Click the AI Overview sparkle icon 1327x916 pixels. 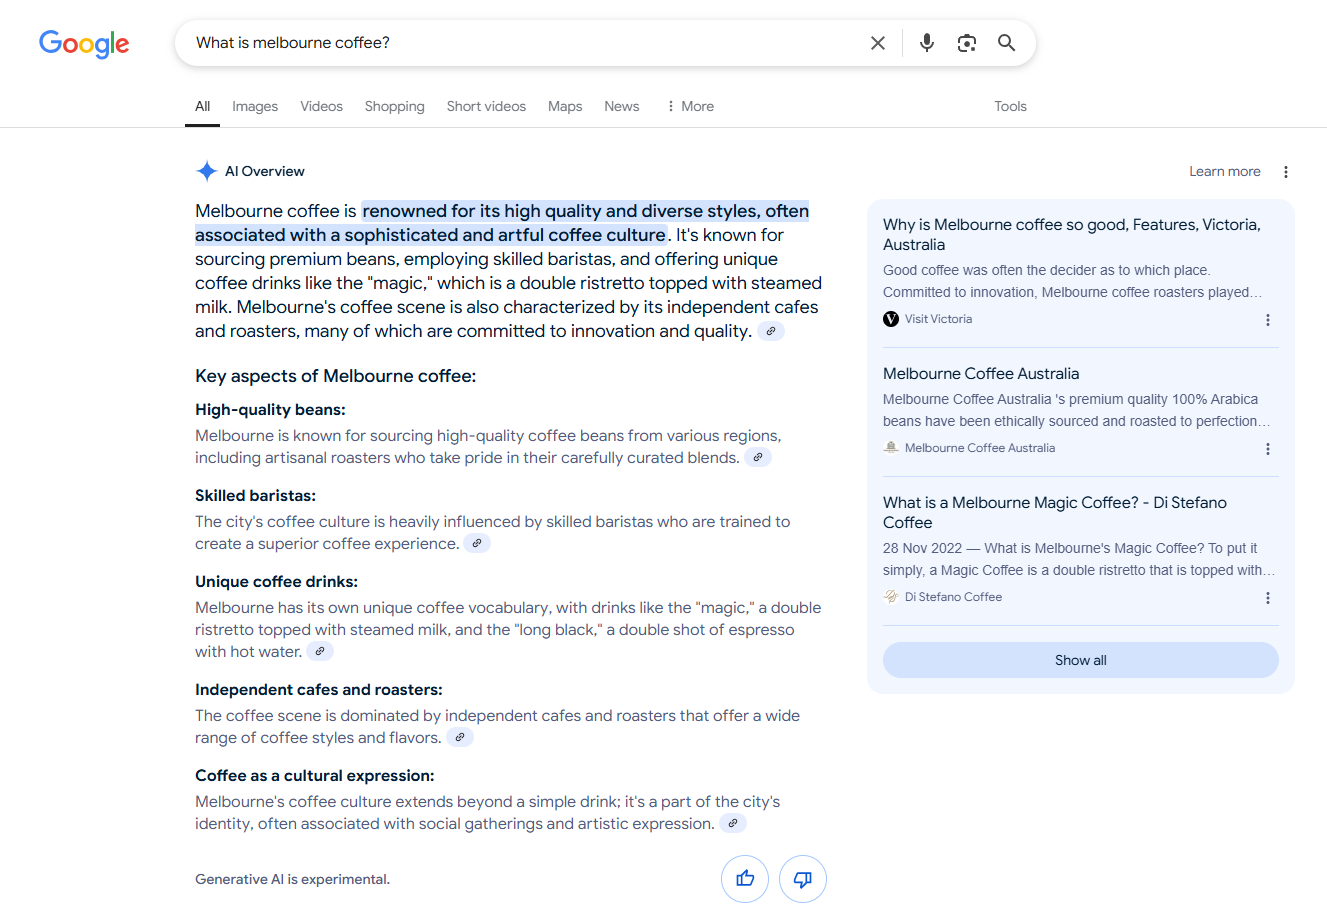(207, 171)
